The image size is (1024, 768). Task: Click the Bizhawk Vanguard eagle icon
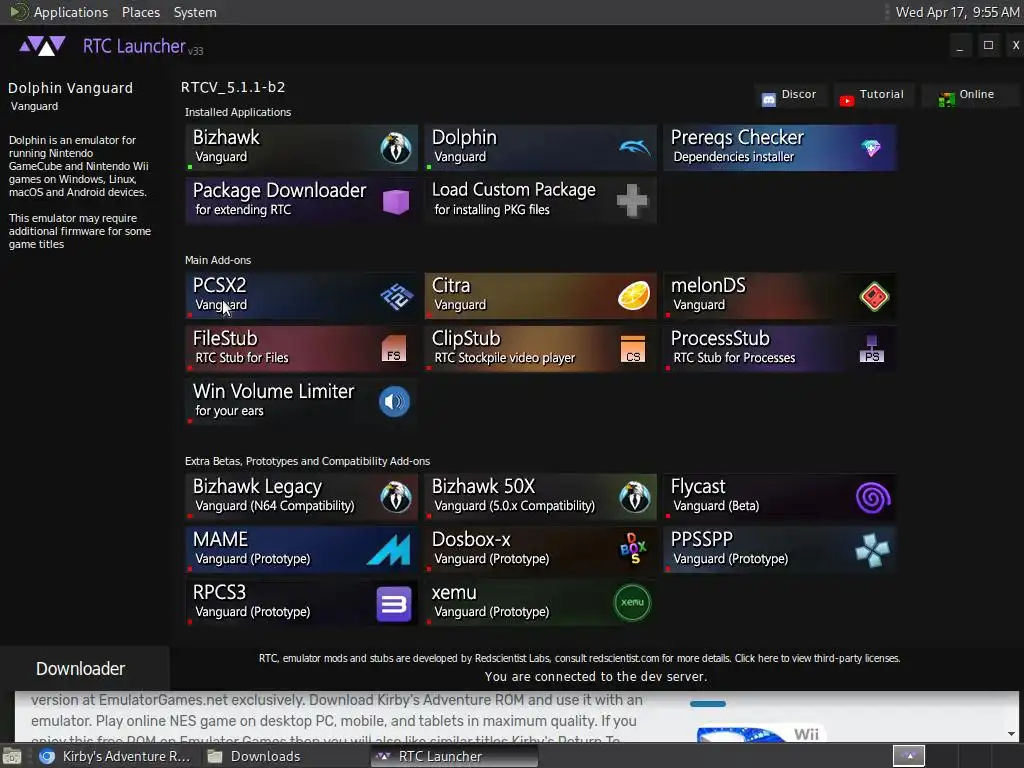(395, 148)
